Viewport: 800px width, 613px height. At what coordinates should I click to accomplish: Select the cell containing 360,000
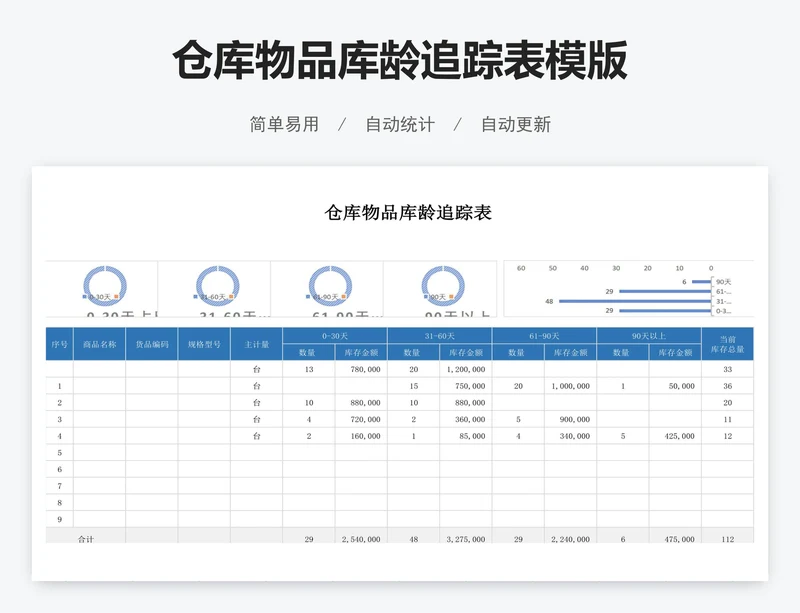[465, 419]
